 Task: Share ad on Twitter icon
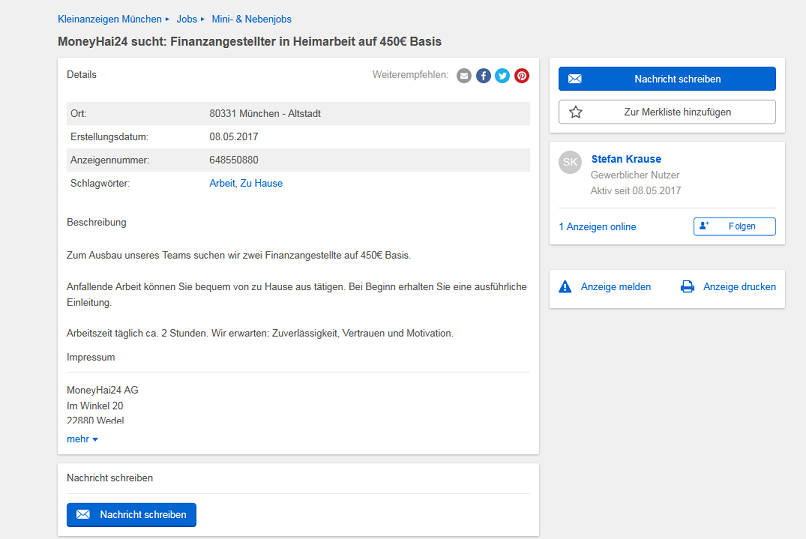coord(502,76)
